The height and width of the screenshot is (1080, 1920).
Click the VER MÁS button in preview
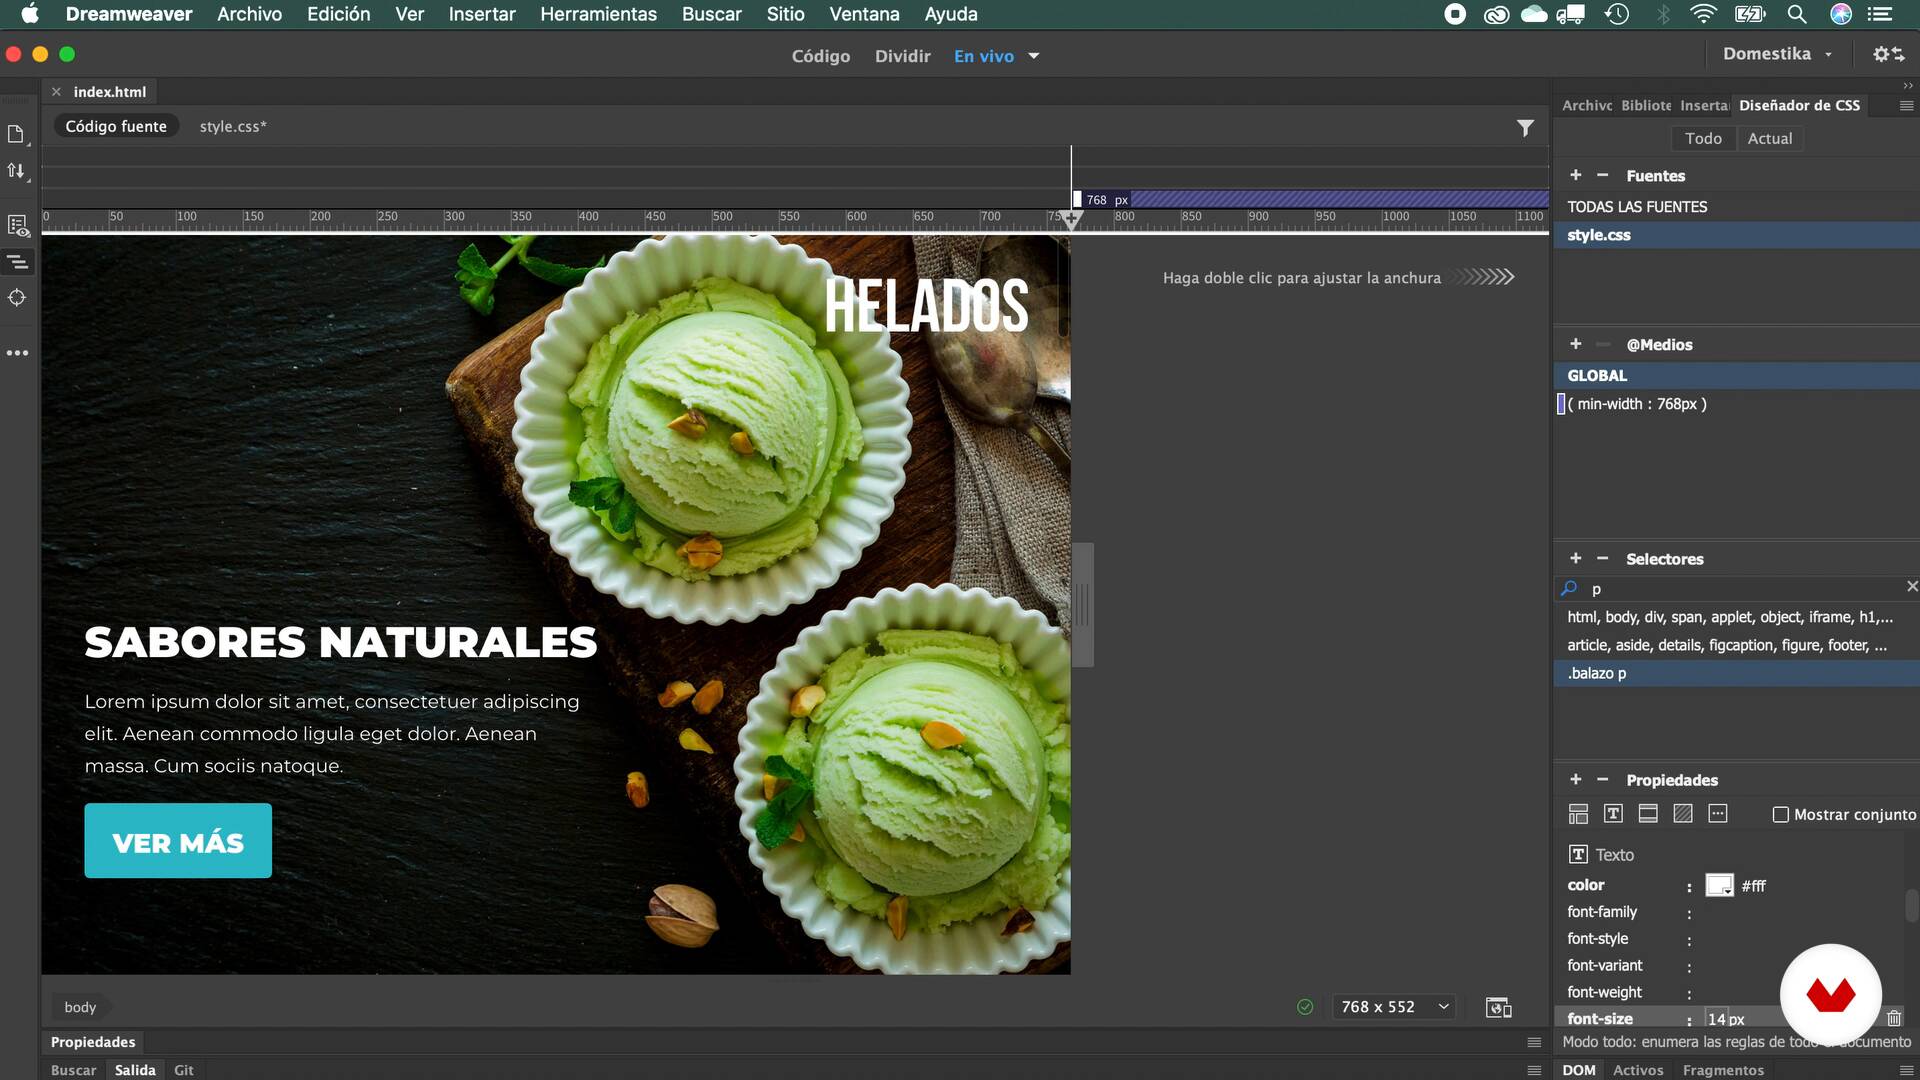pos(178,841)
